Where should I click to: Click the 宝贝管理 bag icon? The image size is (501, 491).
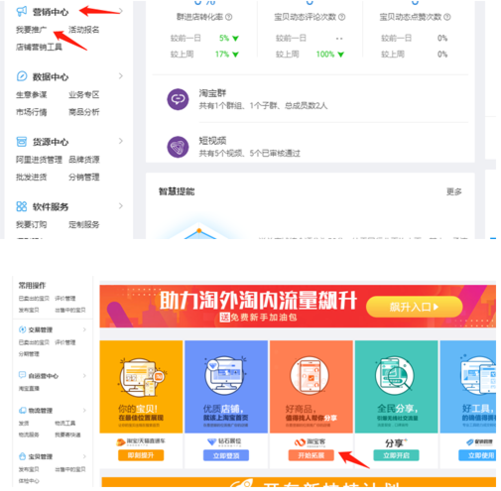tap(22, 456)
